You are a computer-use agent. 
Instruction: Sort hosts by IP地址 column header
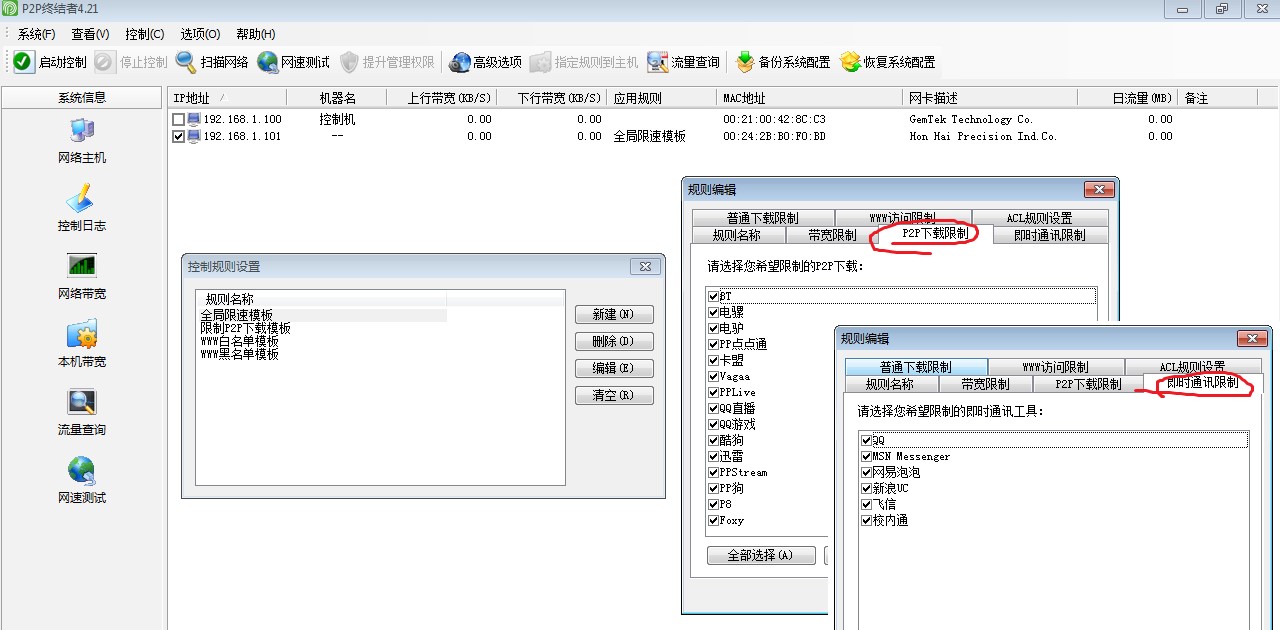(x=227, y=98)
